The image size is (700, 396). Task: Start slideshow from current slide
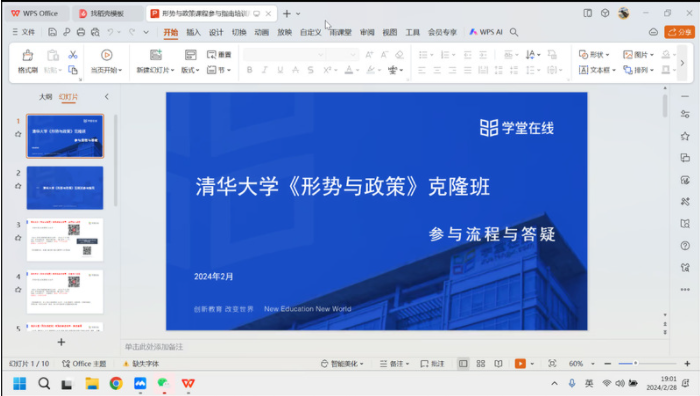(x=106, y=55)
